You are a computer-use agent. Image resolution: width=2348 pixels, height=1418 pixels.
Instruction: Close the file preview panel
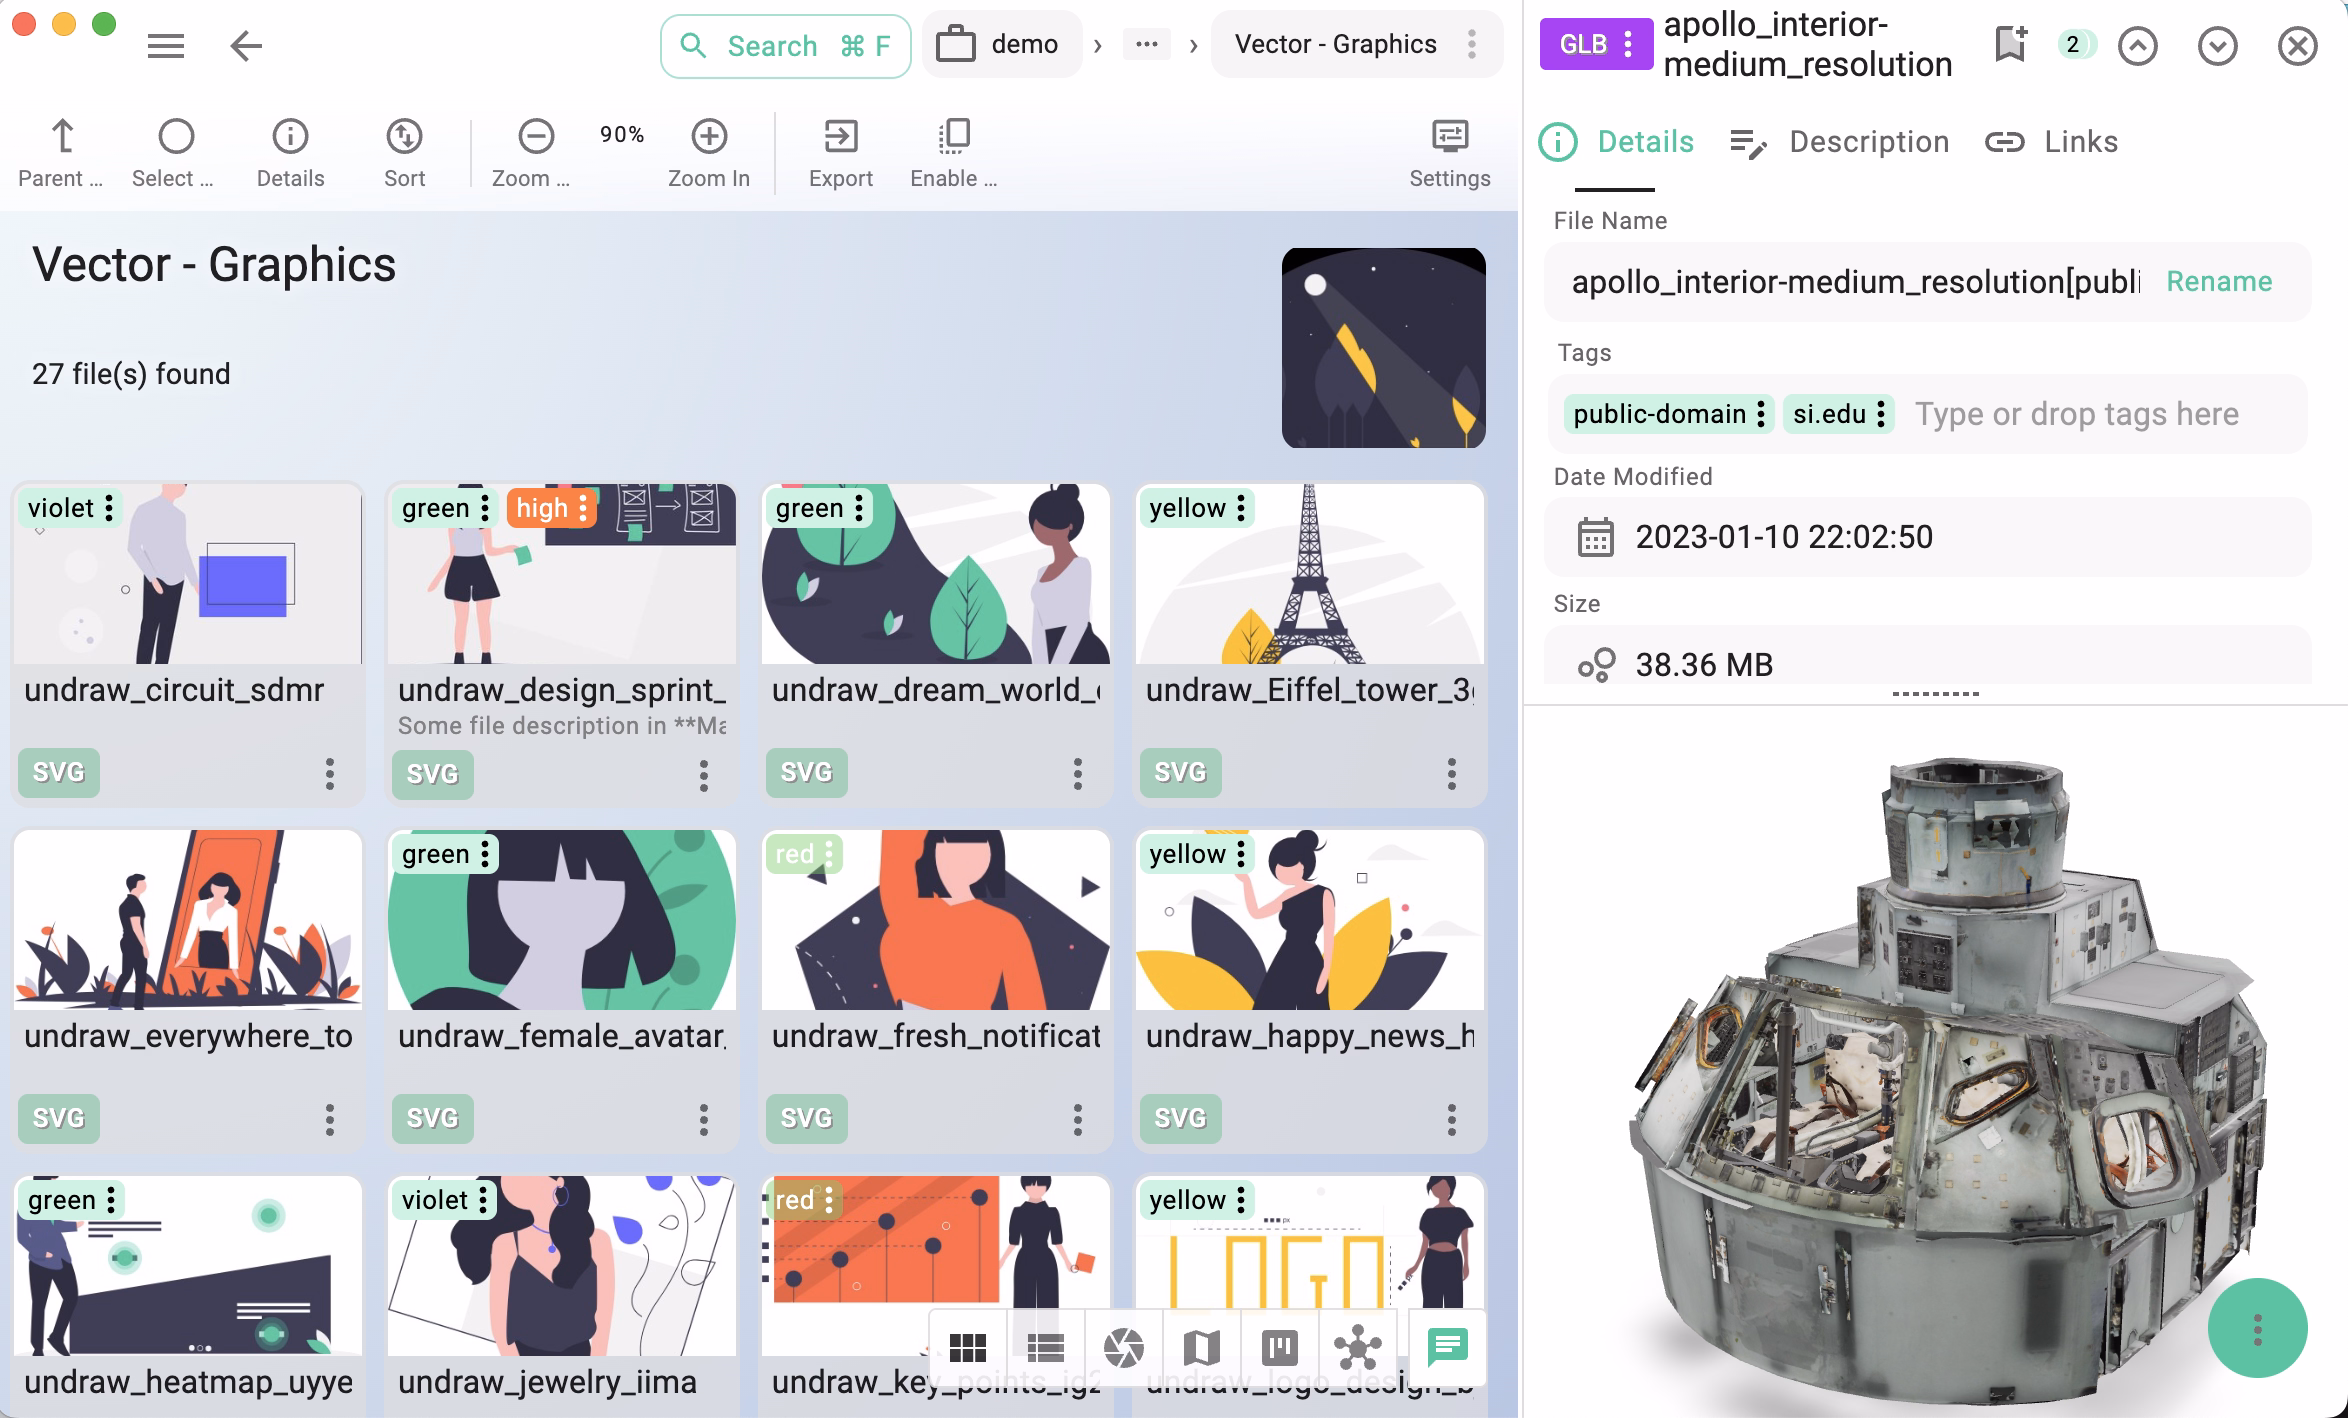pyautogui.click(x=2297, y=45)
